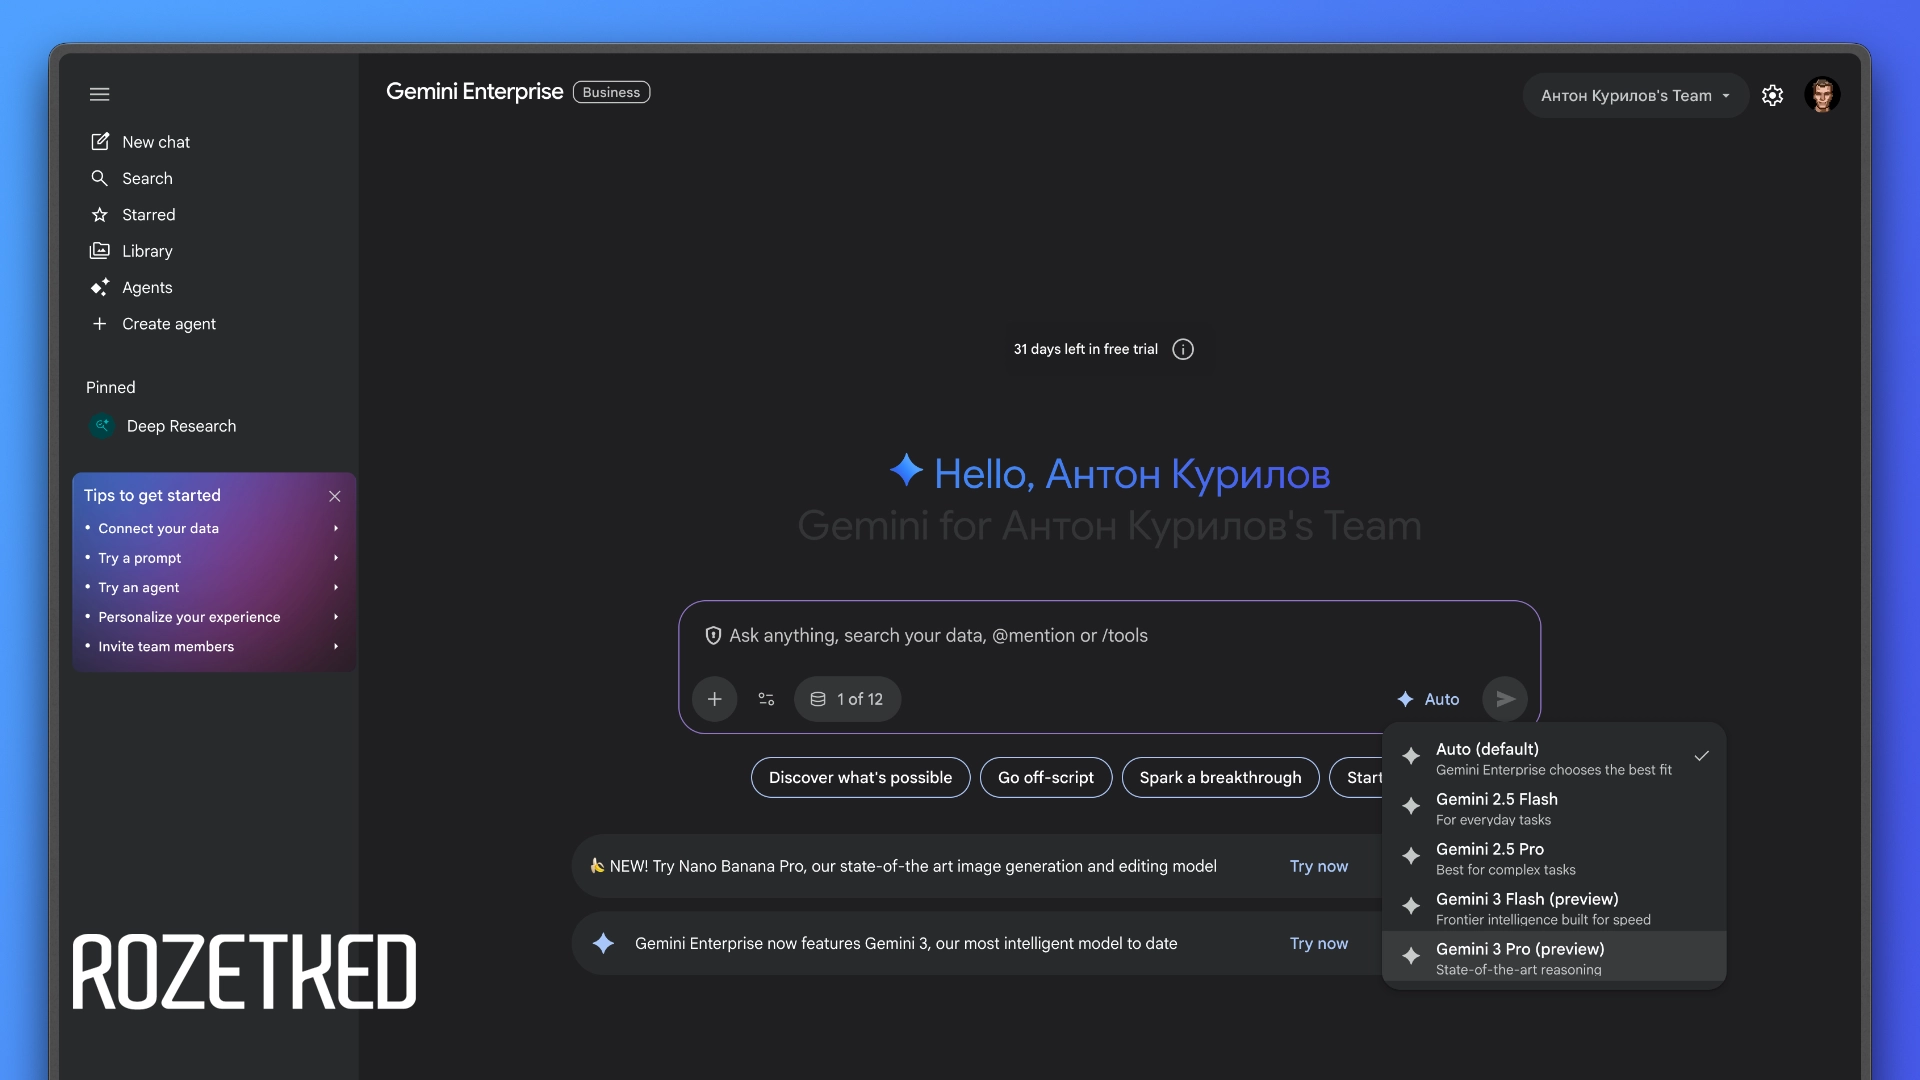Open the Антон Курилов's Team dropdown
The width and height of the screenshot is (1920, 1080).
click(1634, 95)
